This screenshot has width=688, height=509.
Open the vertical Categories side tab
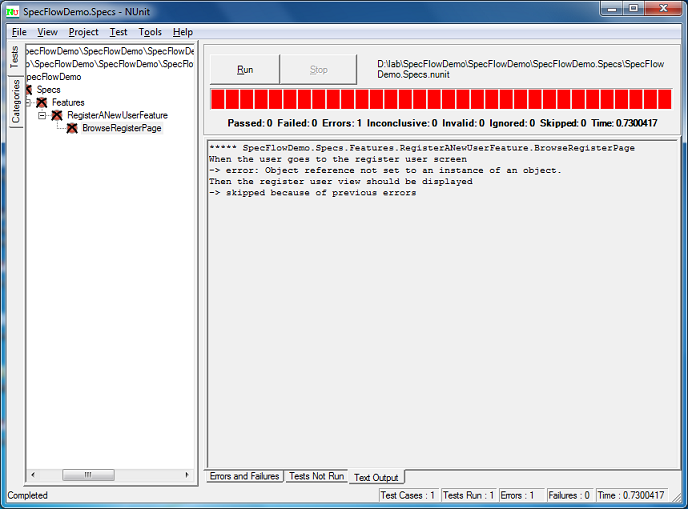tap(16, 101)
